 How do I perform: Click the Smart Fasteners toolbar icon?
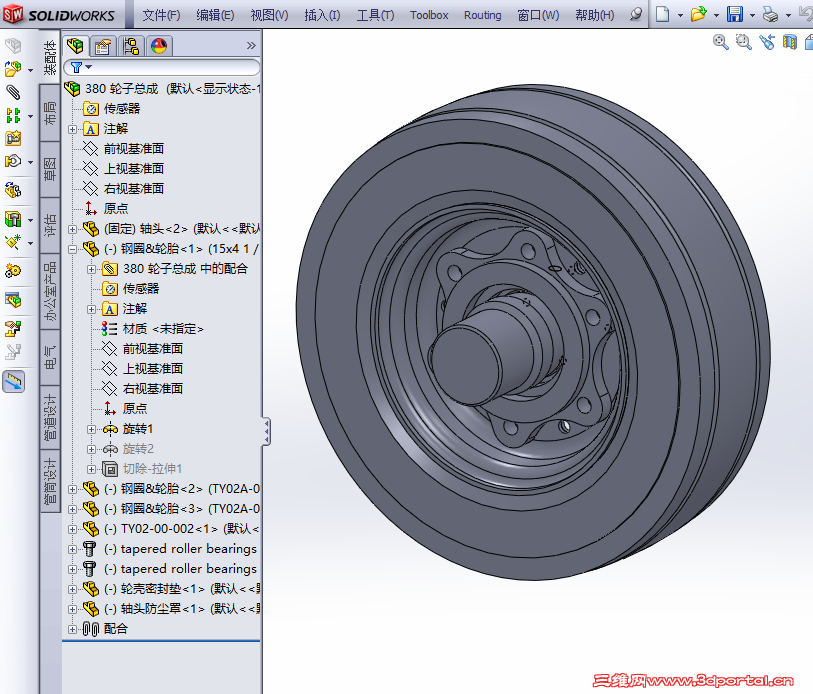point(13,138)
